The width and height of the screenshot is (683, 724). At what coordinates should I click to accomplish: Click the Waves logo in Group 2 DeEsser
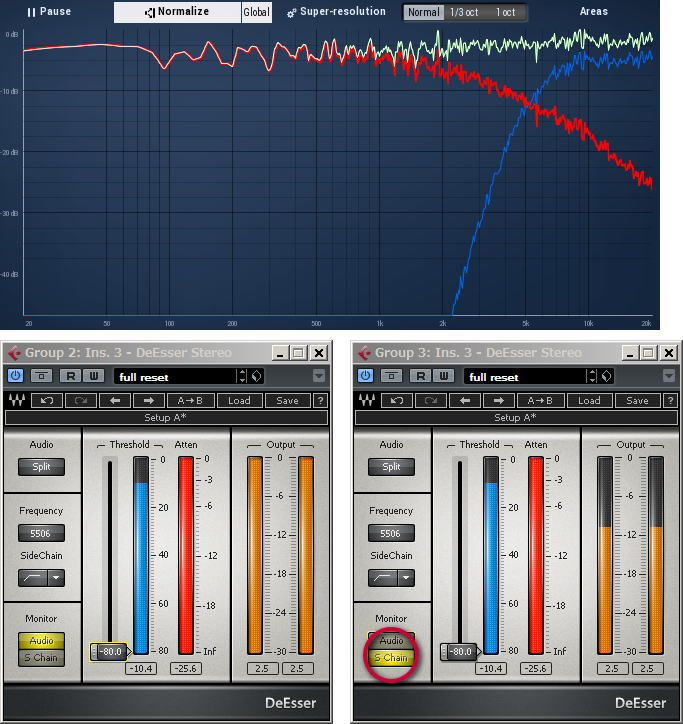click(x=17, y=400)
